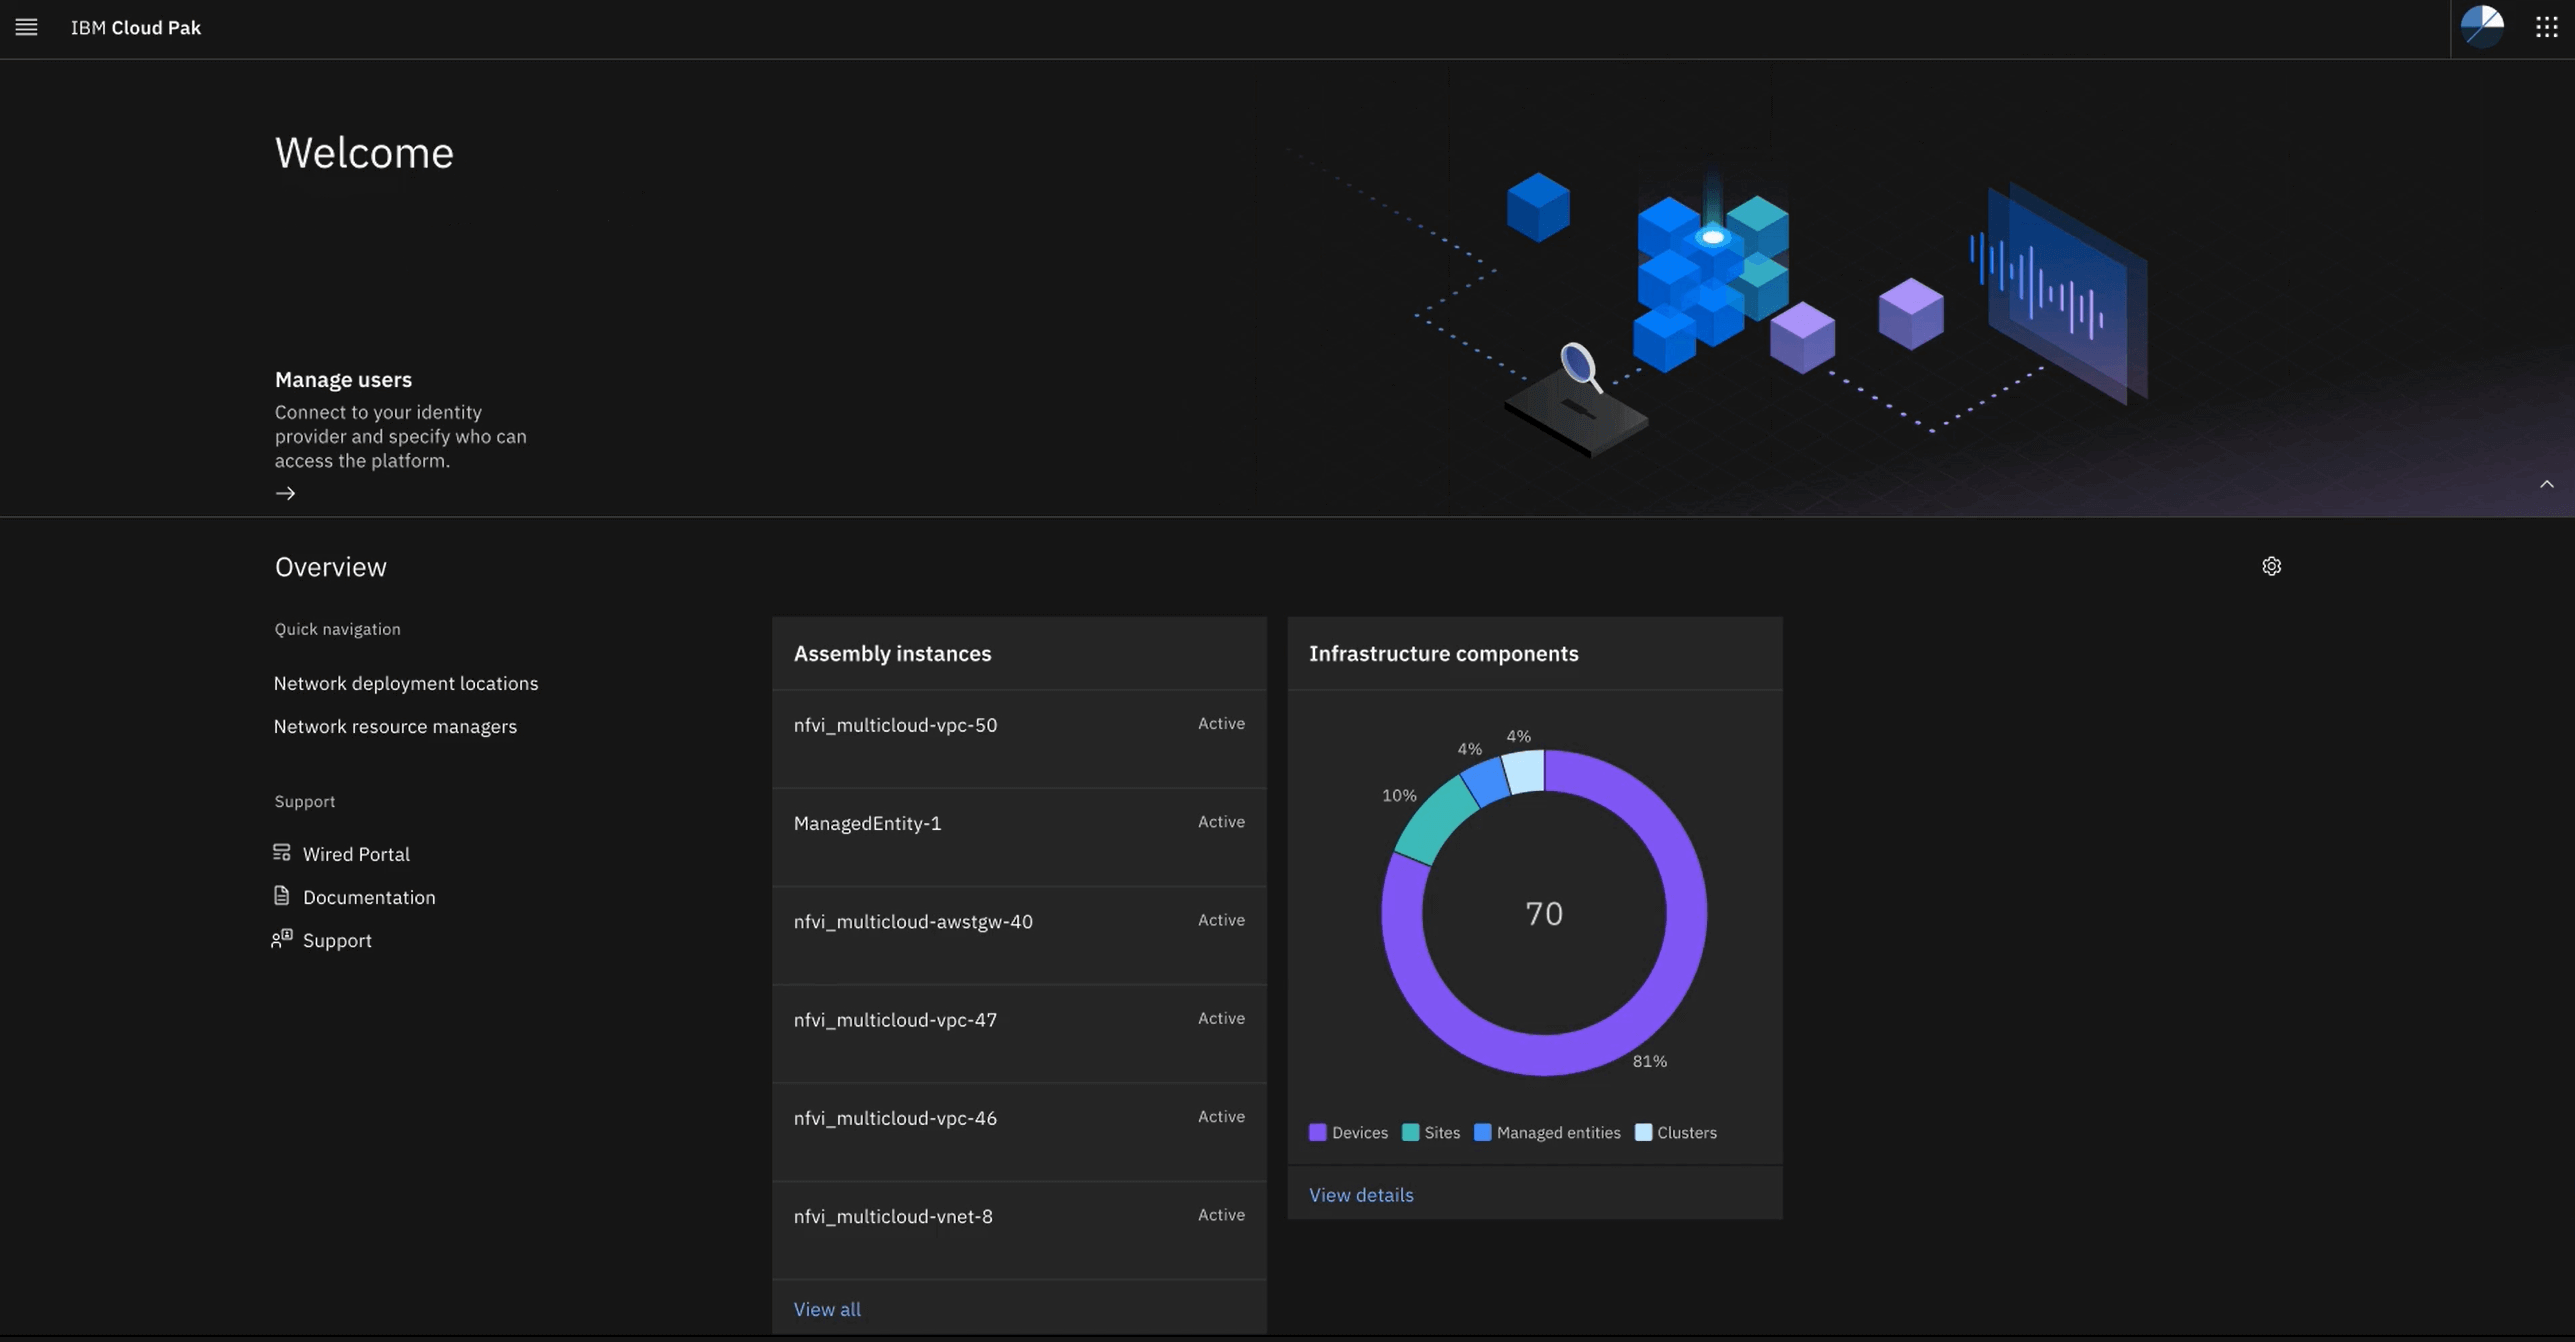Select Network resource managers menu item
Image resolution: width=2575 pixels, height=1342 pixels.
(395, 727)
